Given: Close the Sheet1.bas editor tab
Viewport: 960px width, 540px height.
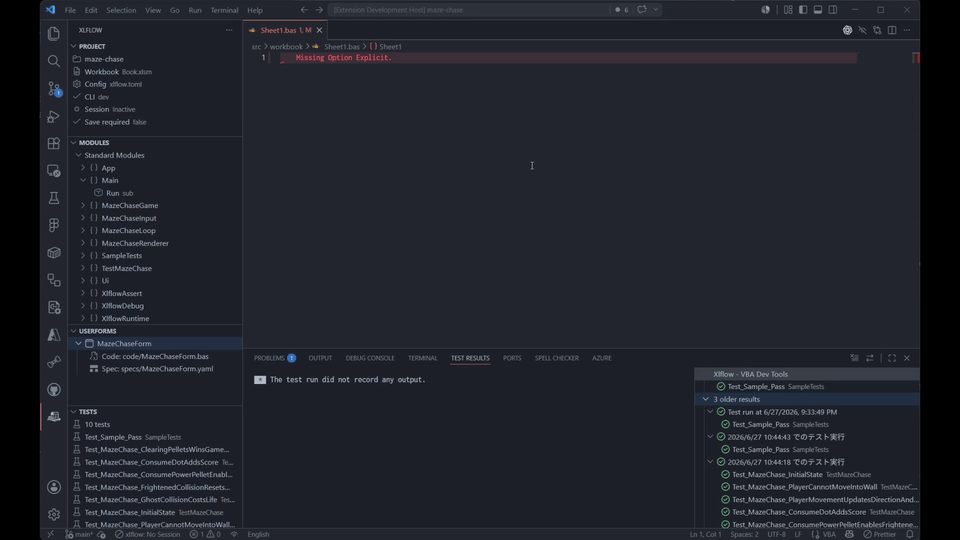Looking at the screenshot, I should coord(319,30).
